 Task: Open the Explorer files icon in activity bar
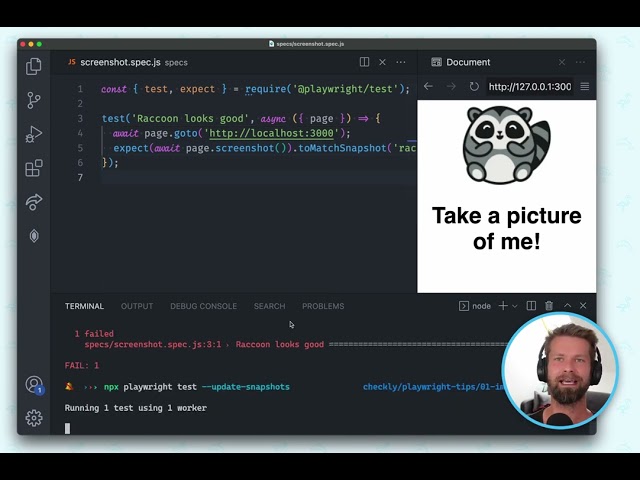(x=34, y=66)
